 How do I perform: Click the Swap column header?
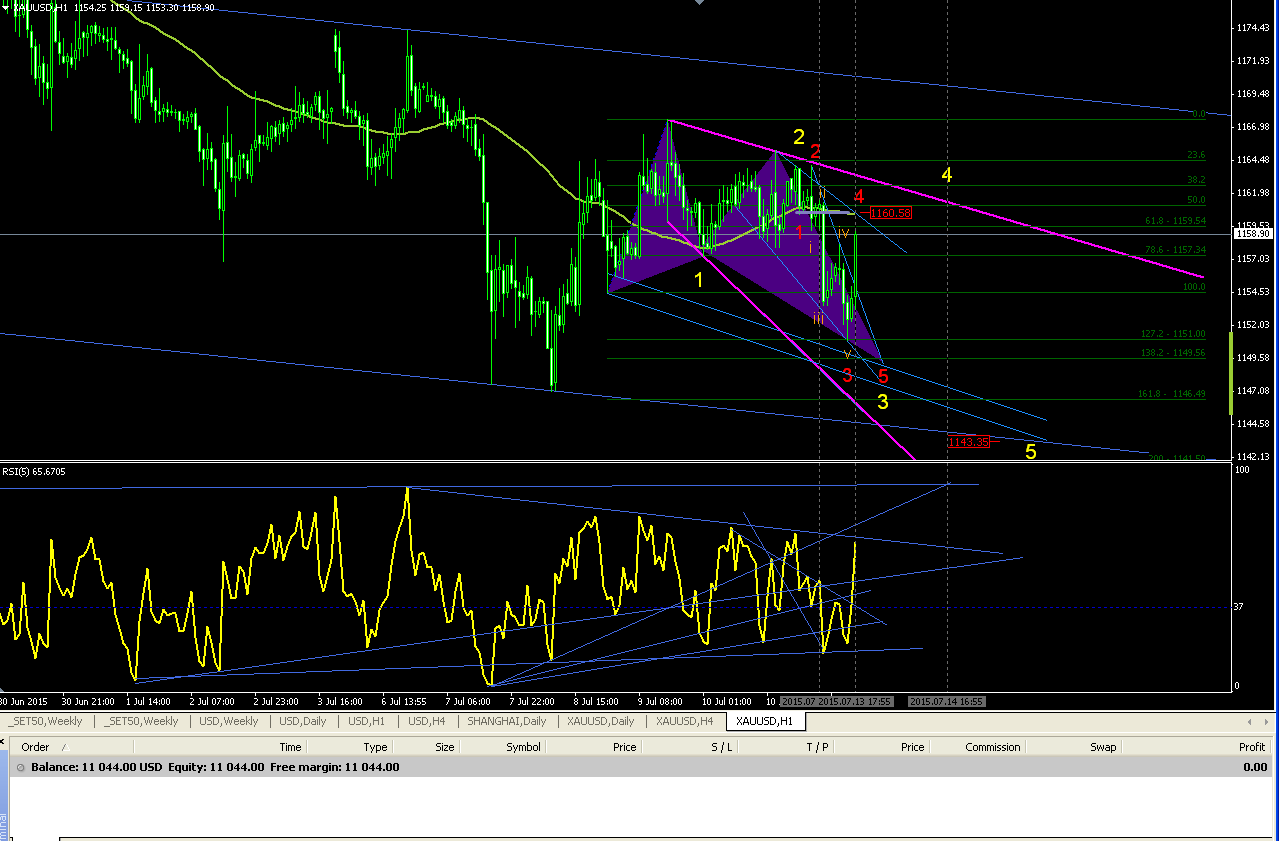1103,747
